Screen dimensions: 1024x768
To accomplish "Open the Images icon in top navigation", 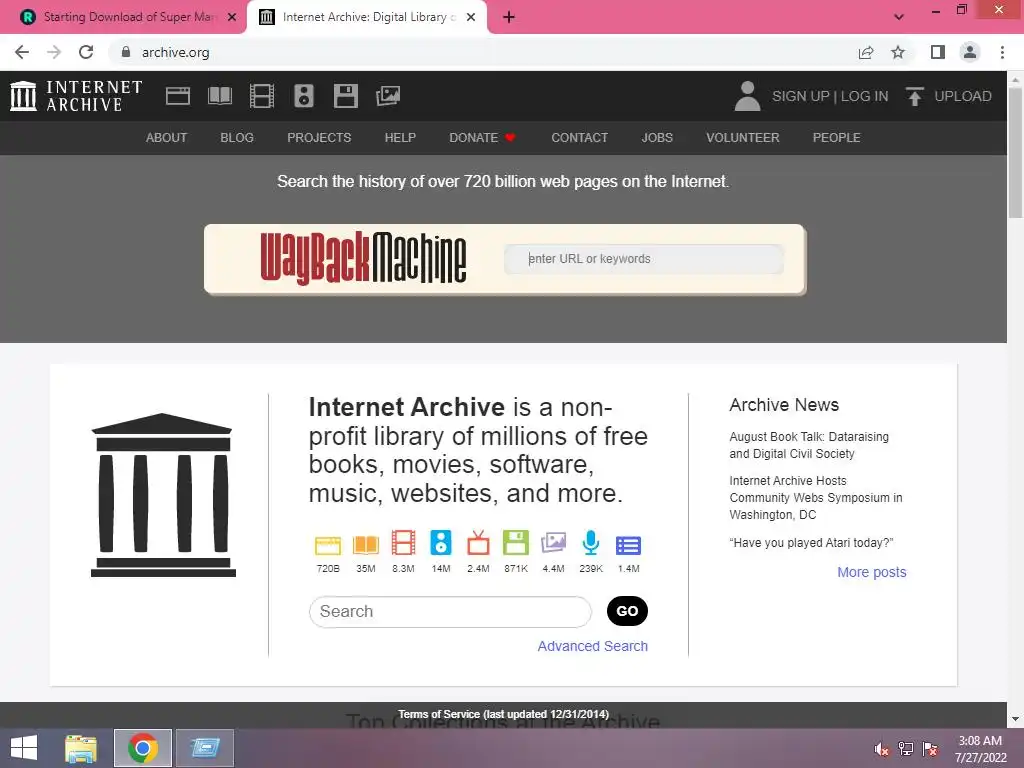I will coord(388,96).
